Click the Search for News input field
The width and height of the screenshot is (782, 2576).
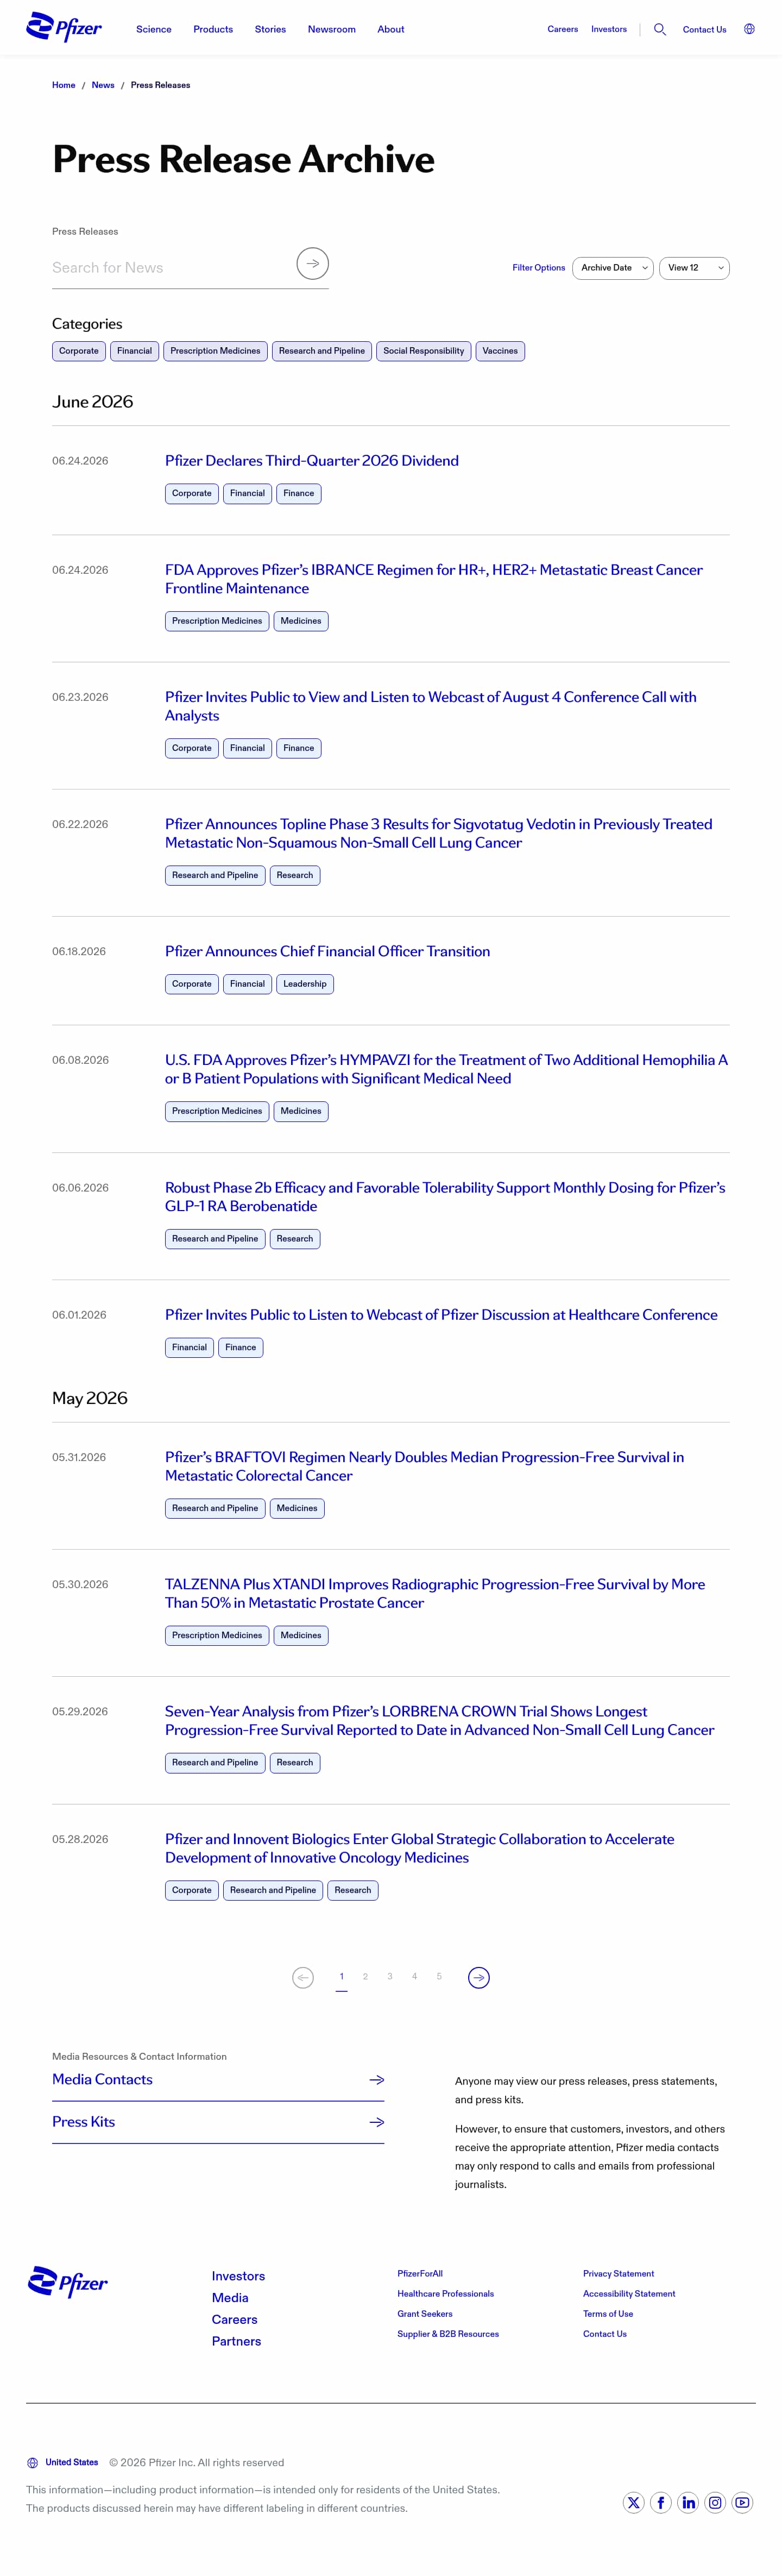click(170, 268)
